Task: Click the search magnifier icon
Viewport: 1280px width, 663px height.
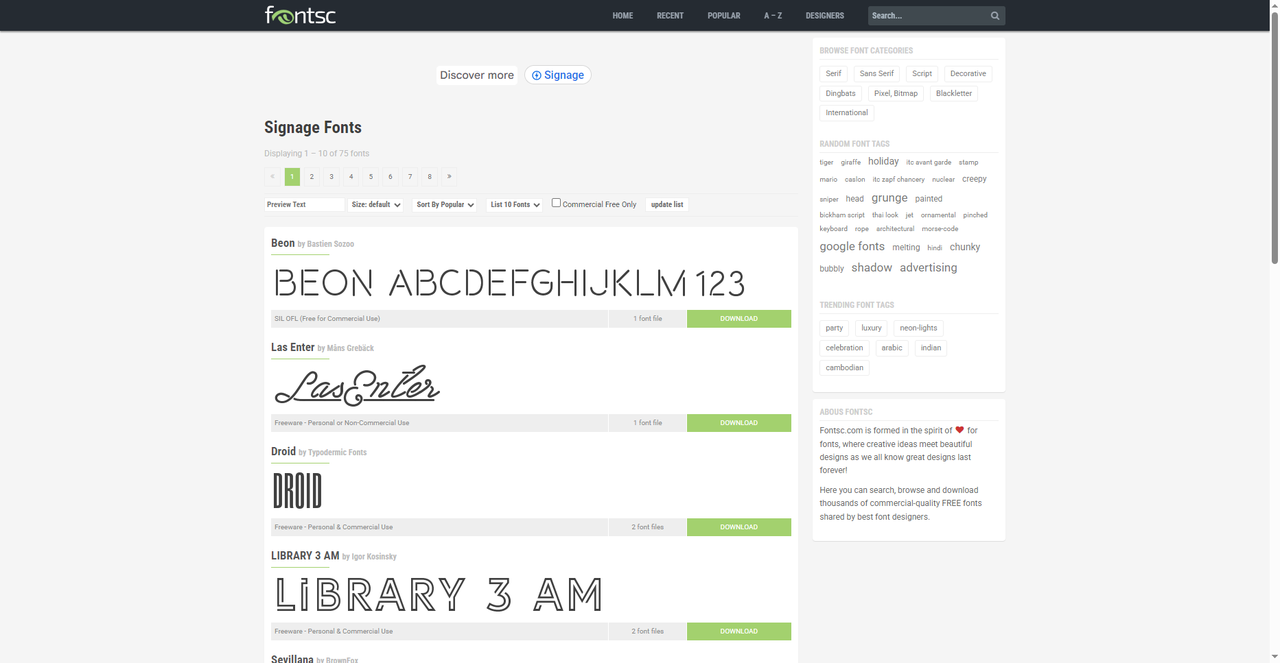Action: pos(994,16)
